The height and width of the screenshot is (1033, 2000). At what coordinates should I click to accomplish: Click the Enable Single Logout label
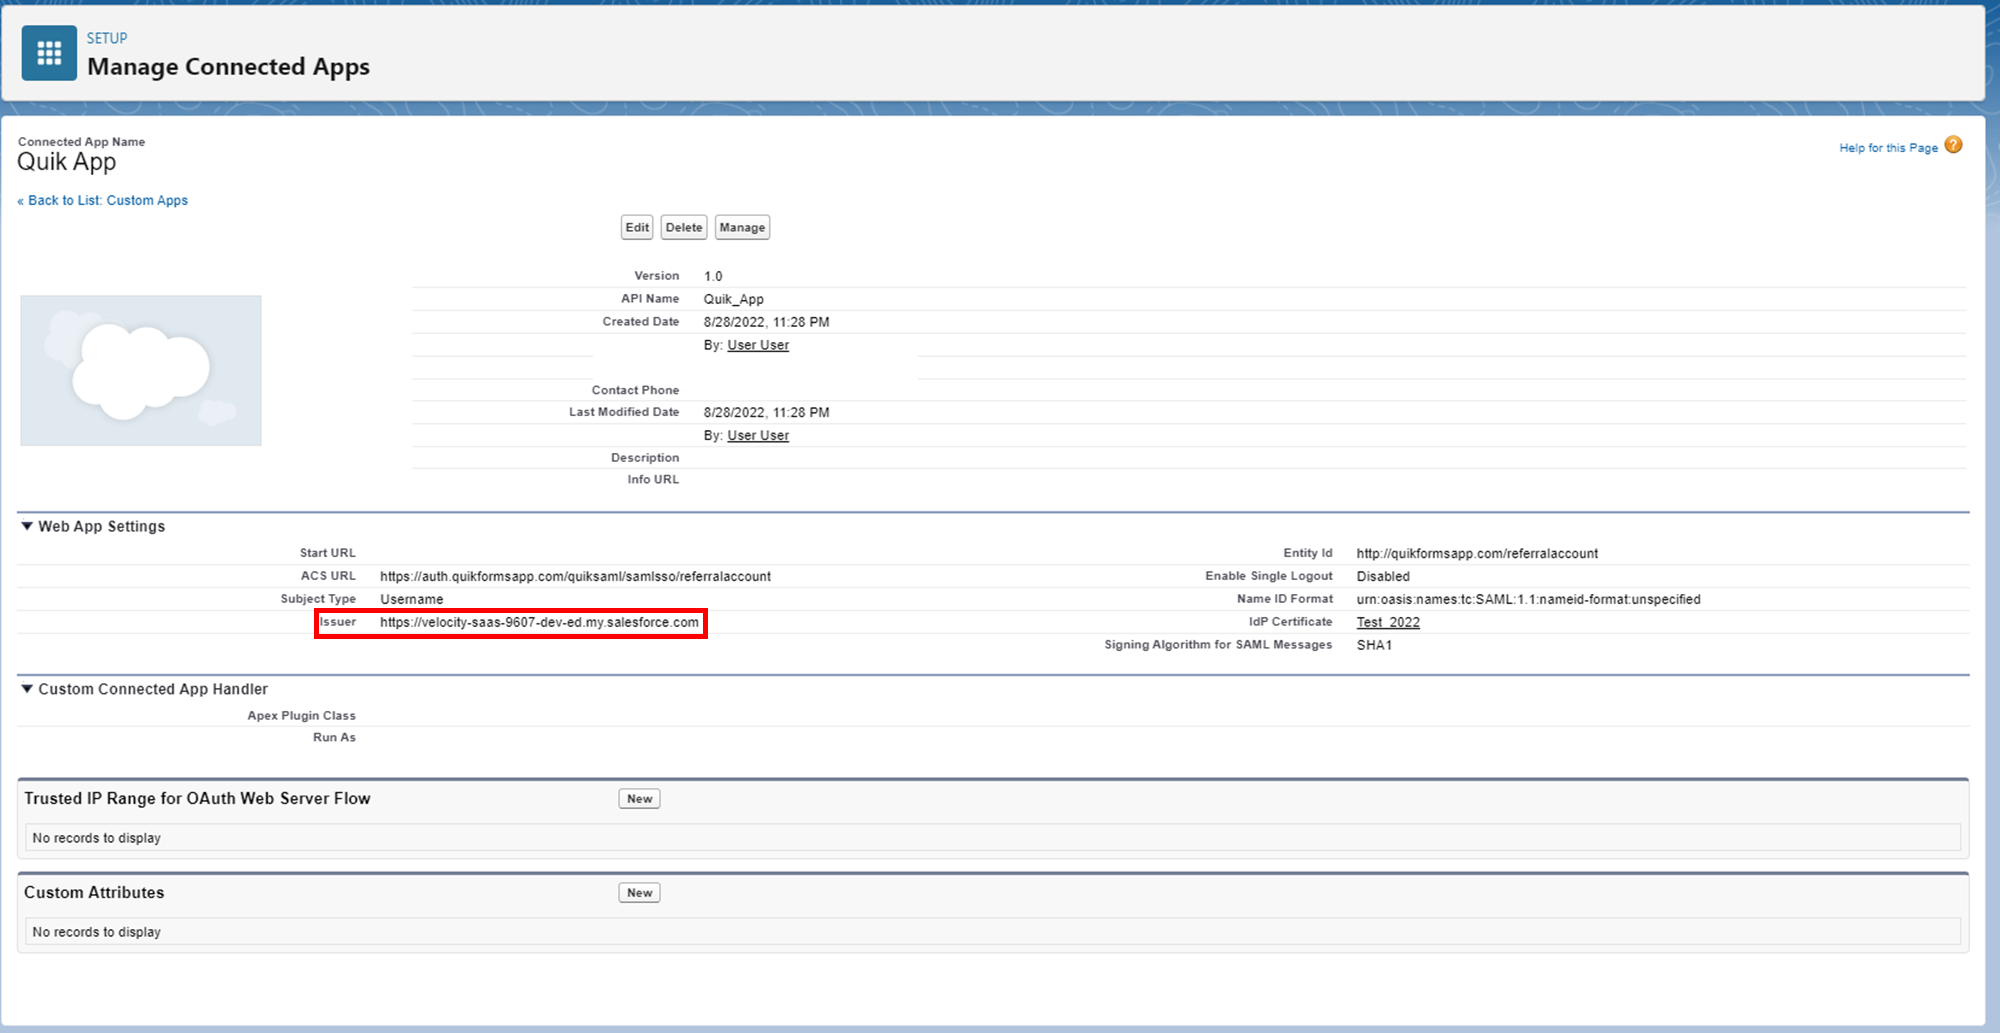pos(1269,576)
